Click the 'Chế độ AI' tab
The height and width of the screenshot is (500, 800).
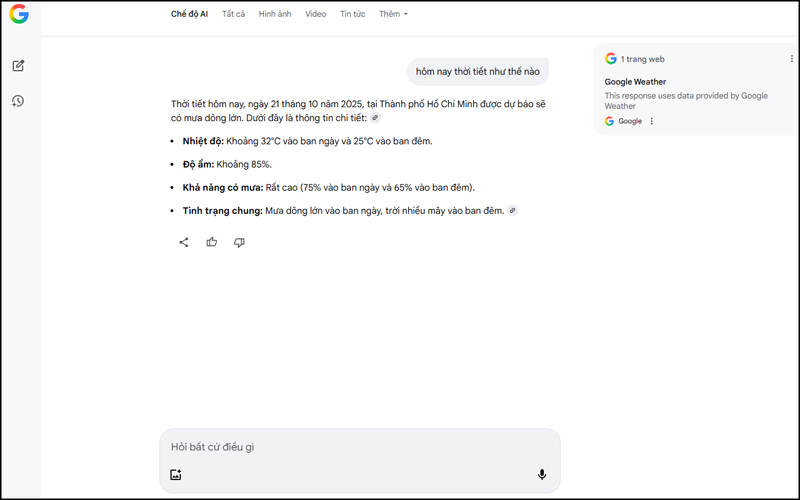point(189,14)
